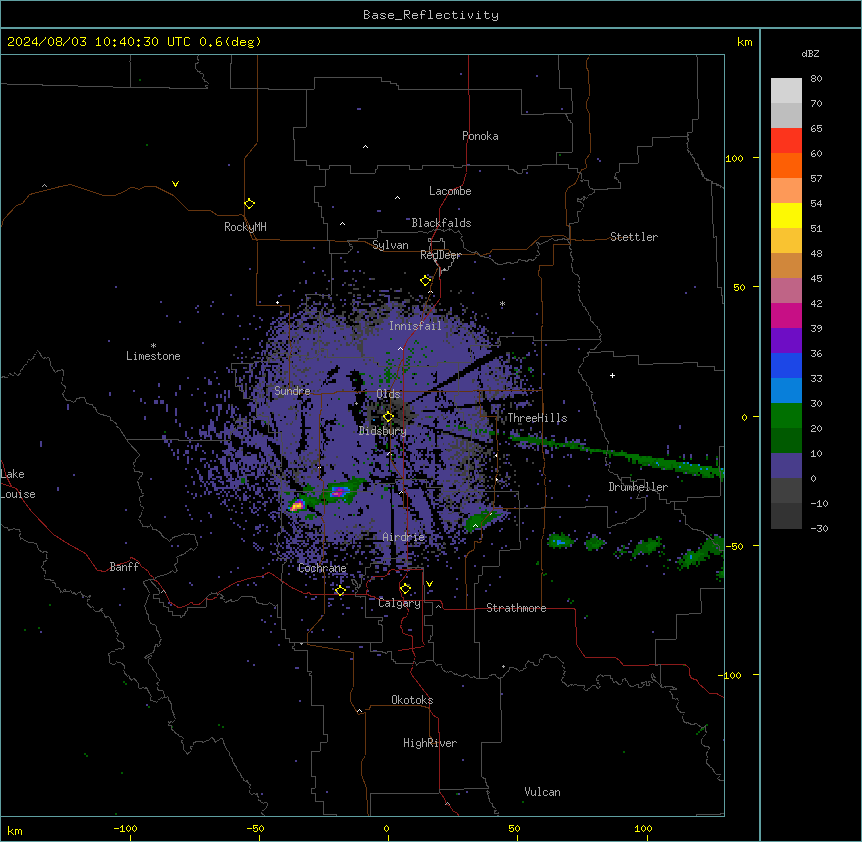
Task: Click the dBZ legend heading
Action: point(810,53)
